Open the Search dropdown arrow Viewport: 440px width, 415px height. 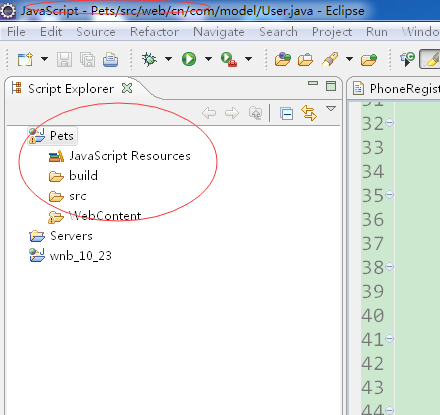click(349, 59)
